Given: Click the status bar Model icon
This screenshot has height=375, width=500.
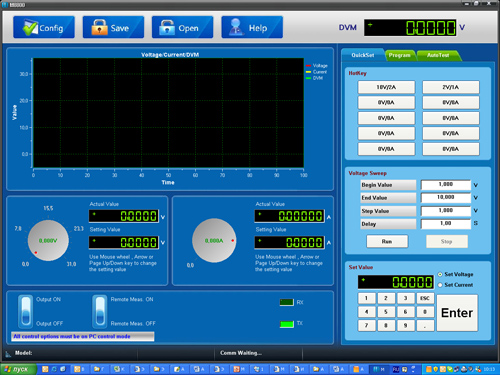Looking at the screenshot, I should [8, 354].
